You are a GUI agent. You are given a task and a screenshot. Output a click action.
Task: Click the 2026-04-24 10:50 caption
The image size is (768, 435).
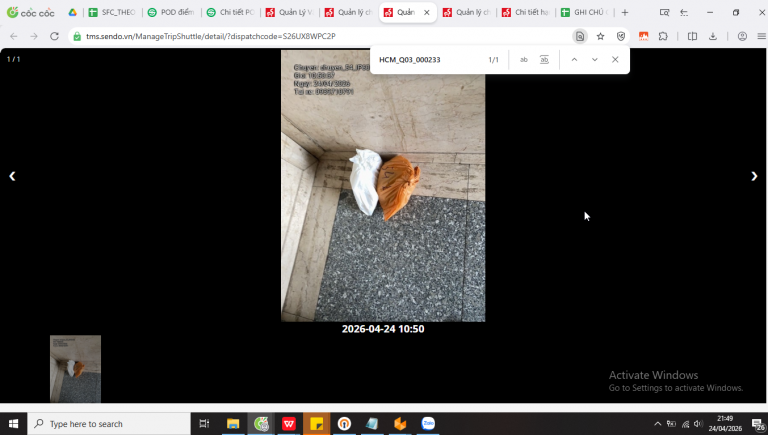tap(383, 329)
